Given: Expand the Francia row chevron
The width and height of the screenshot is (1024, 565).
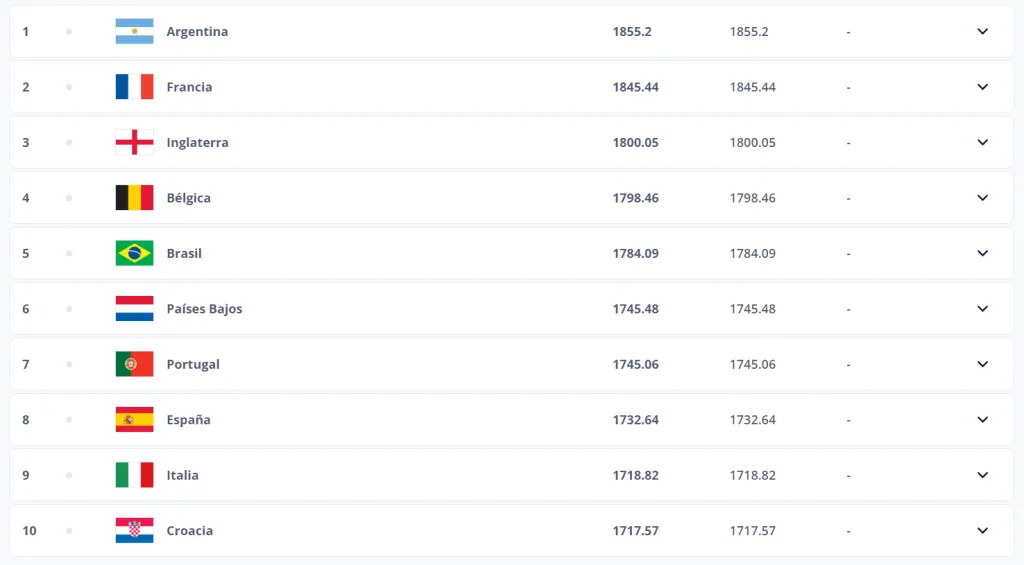Looking at the screenshot, I should (x=982, y=87).
